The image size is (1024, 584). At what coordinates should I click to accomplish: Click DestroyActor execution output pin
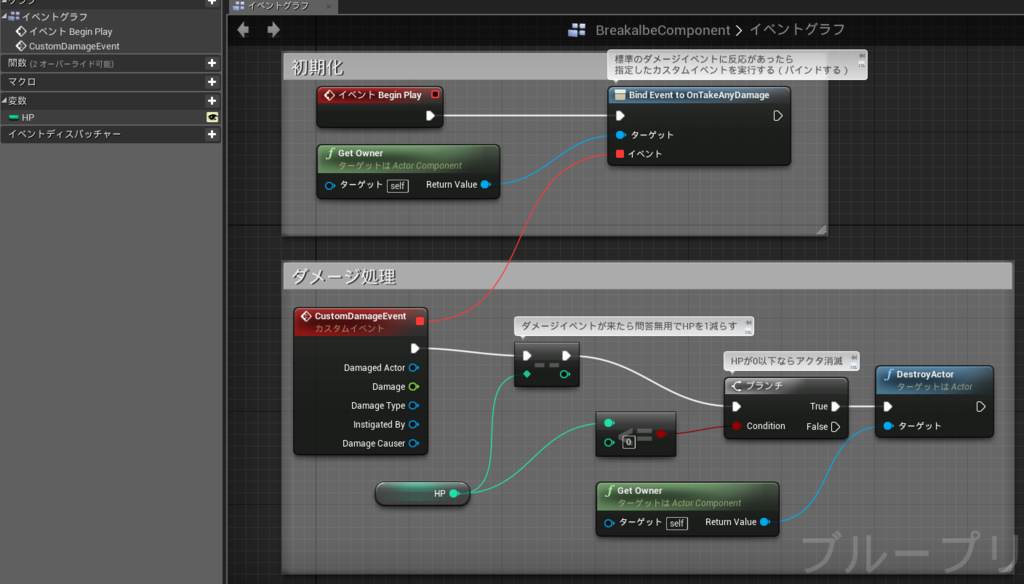[980, 406]
